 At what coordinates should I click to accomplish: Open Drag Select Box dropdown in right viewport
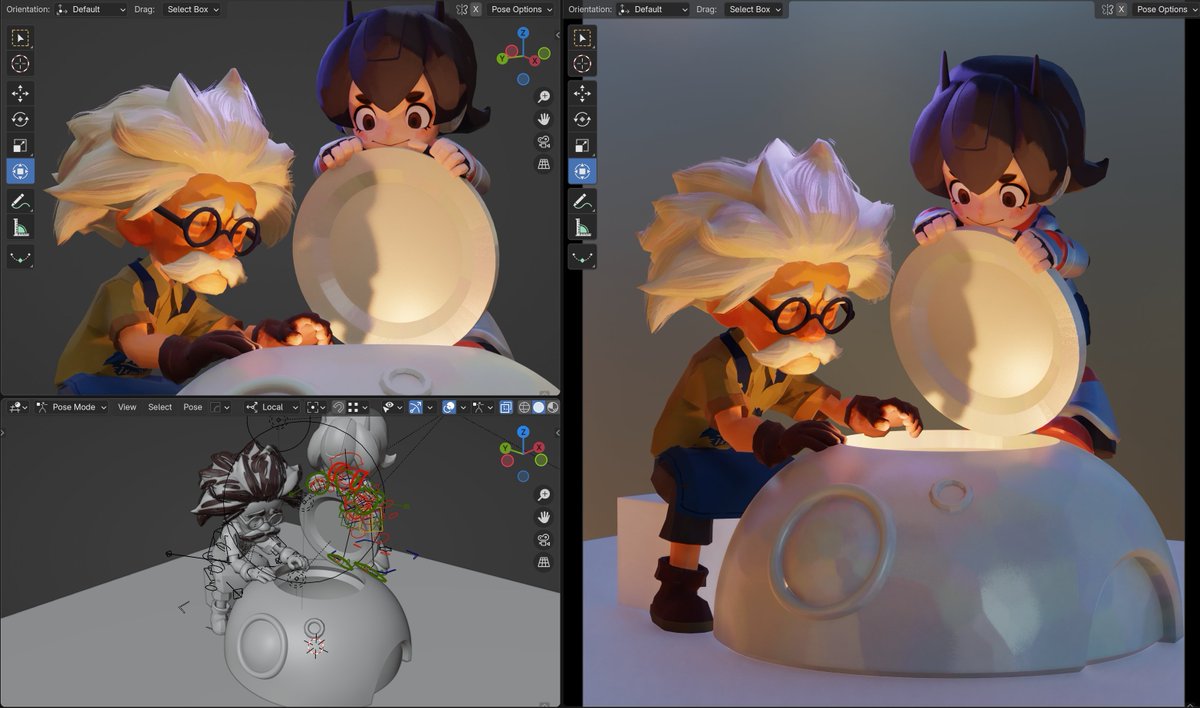pos(755,9)
